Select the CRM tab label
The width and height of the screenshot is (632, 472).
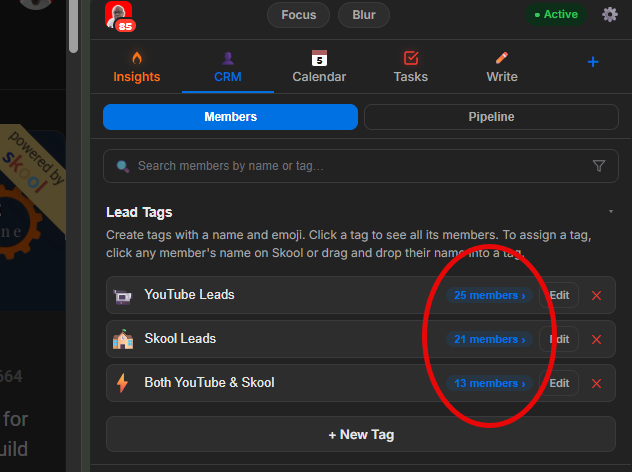click(x=228, y=77)
